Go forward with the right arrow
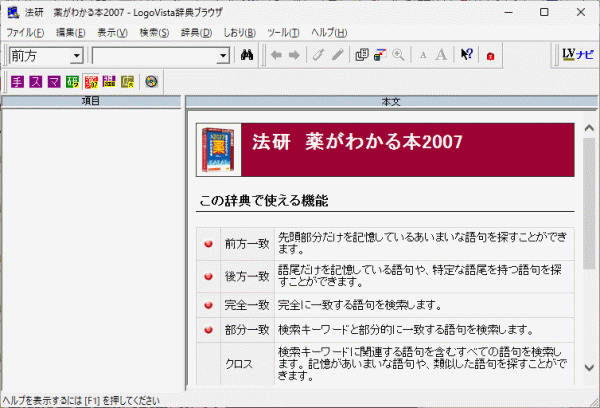Viewport: 600px width, 408px height. [x=294, y=55]
